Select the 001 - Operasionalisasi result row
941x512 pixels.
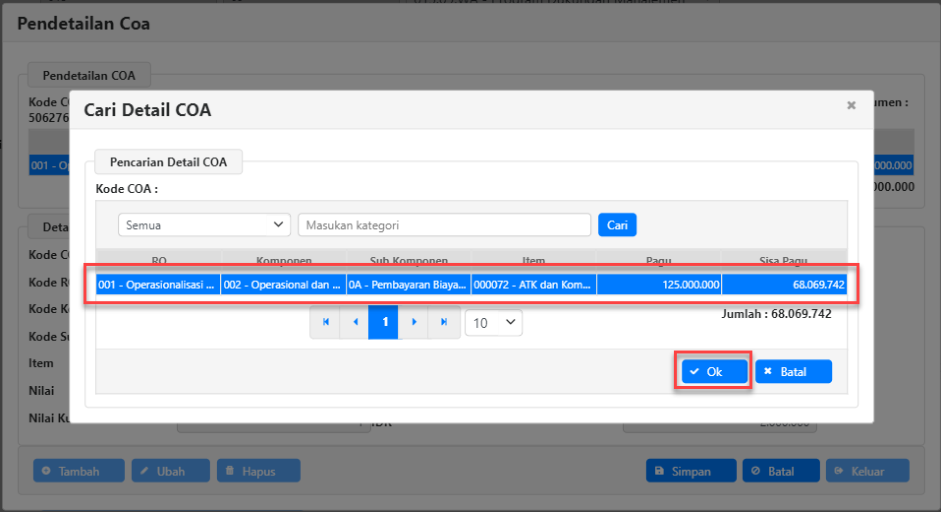pyautogui.click(x=158, y=285)
